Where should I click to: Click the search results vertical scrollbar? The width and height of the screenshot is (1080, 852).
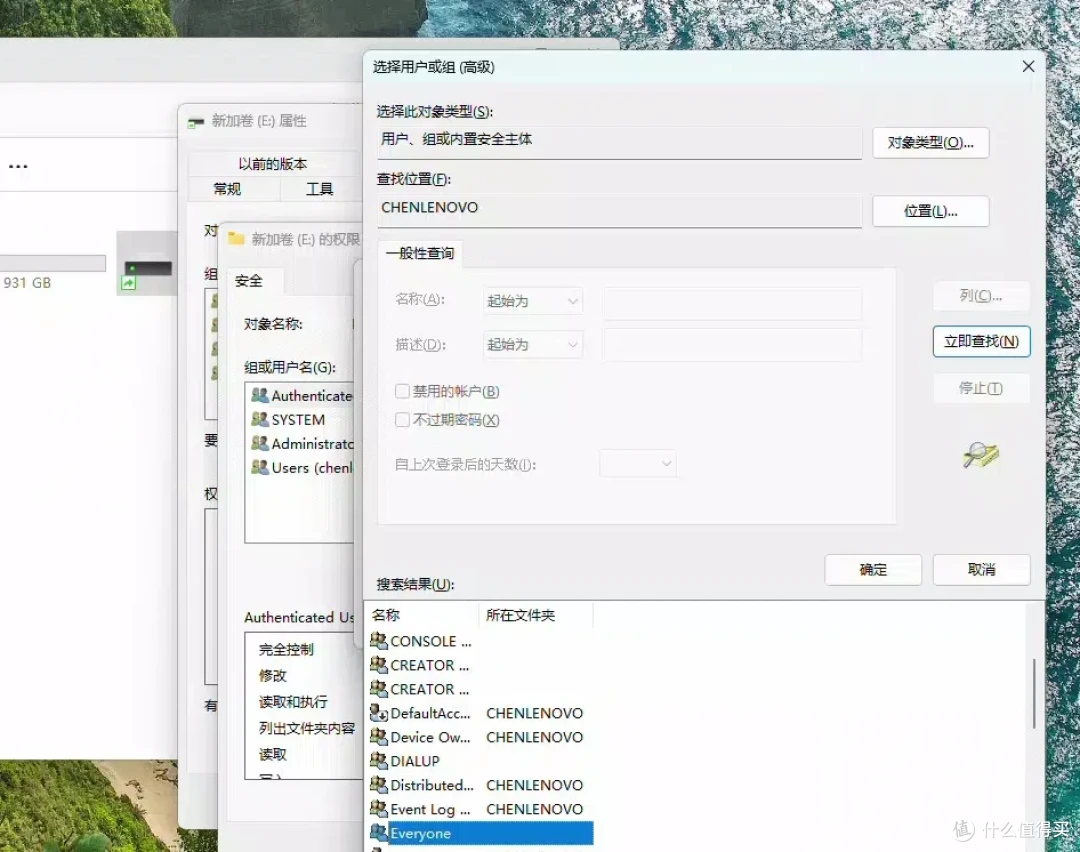coord(1033,694)
